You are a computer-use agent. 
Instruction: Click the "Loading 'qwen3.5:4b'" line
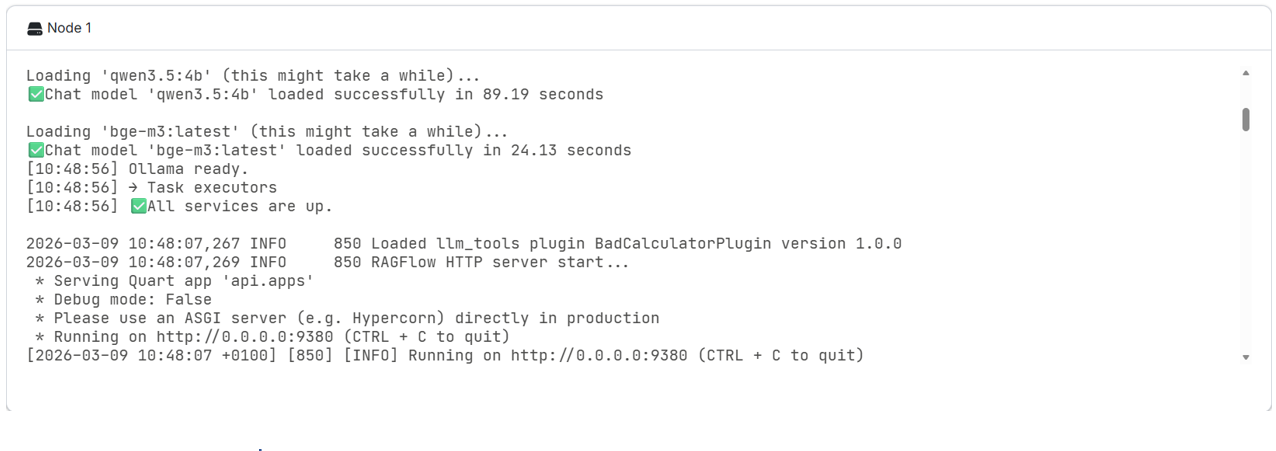[x=252, y=76]
